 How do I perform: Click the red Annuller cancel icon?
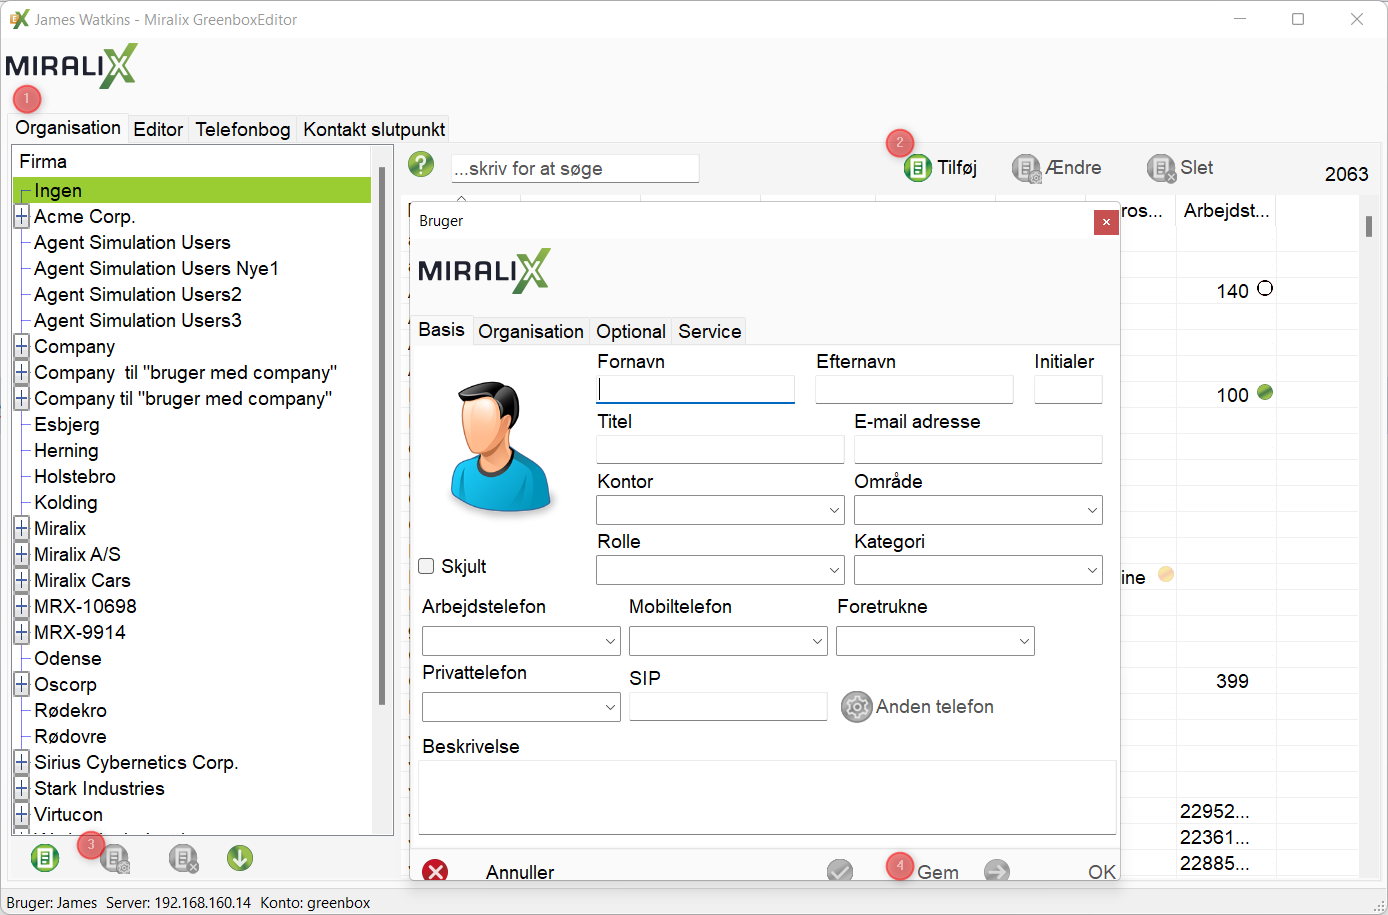coord(435,871)
